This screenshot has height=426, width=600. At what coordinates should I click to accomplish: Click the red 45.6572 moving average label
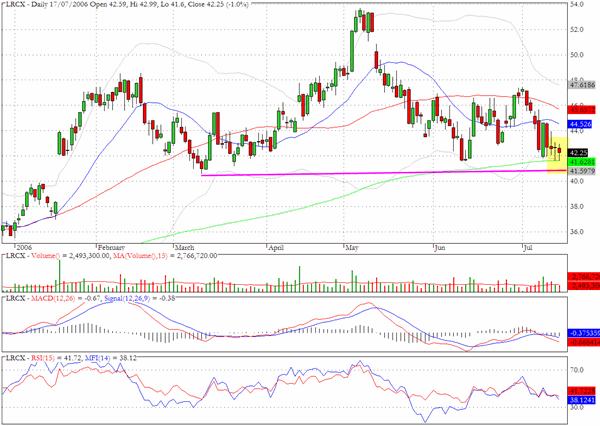click(x=582, y=110)
